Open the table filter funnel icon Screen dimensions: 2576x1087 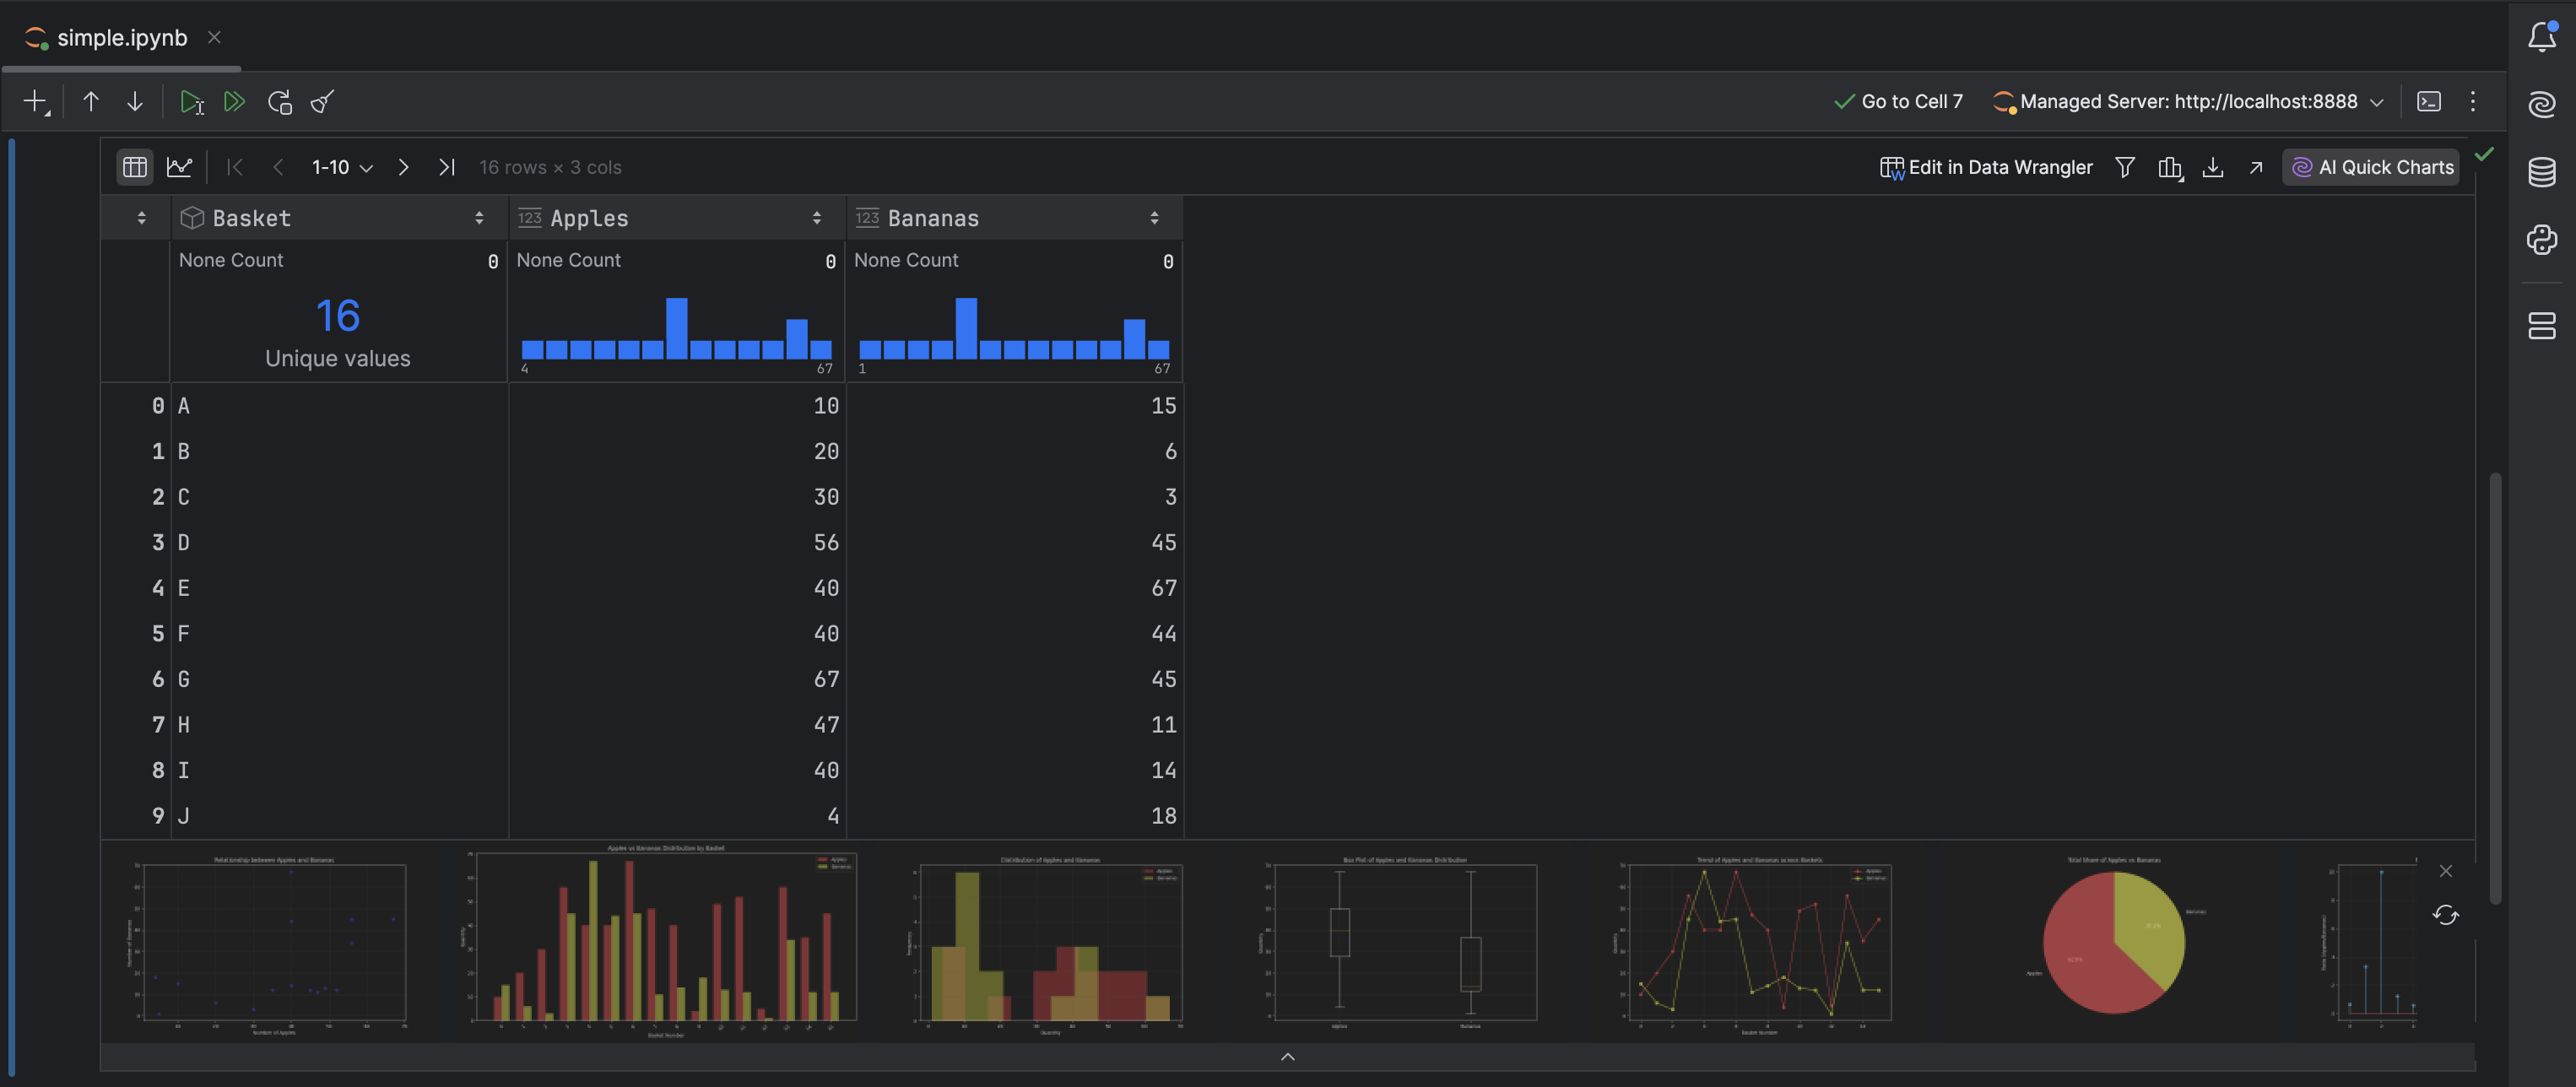[2125, 168]
